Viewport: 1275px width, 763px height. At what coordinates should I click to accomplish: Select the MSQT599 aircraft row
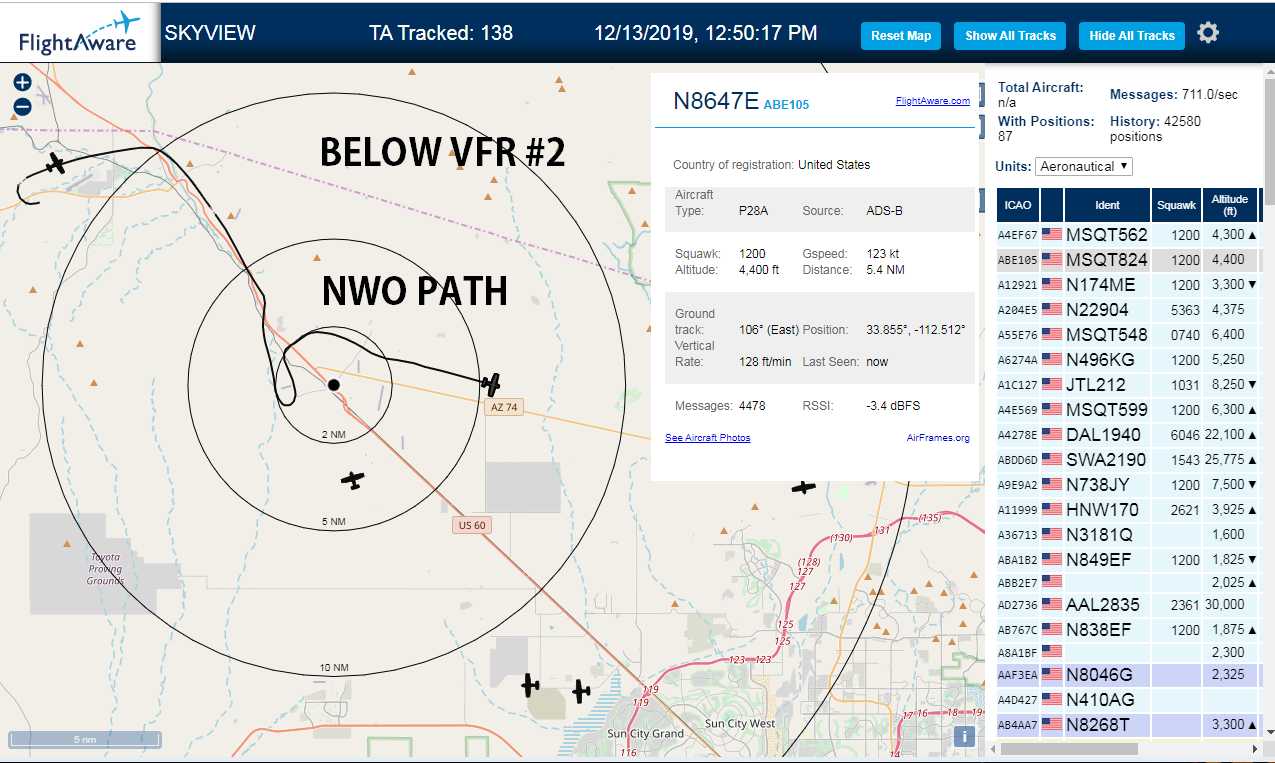pos(1128,410)
